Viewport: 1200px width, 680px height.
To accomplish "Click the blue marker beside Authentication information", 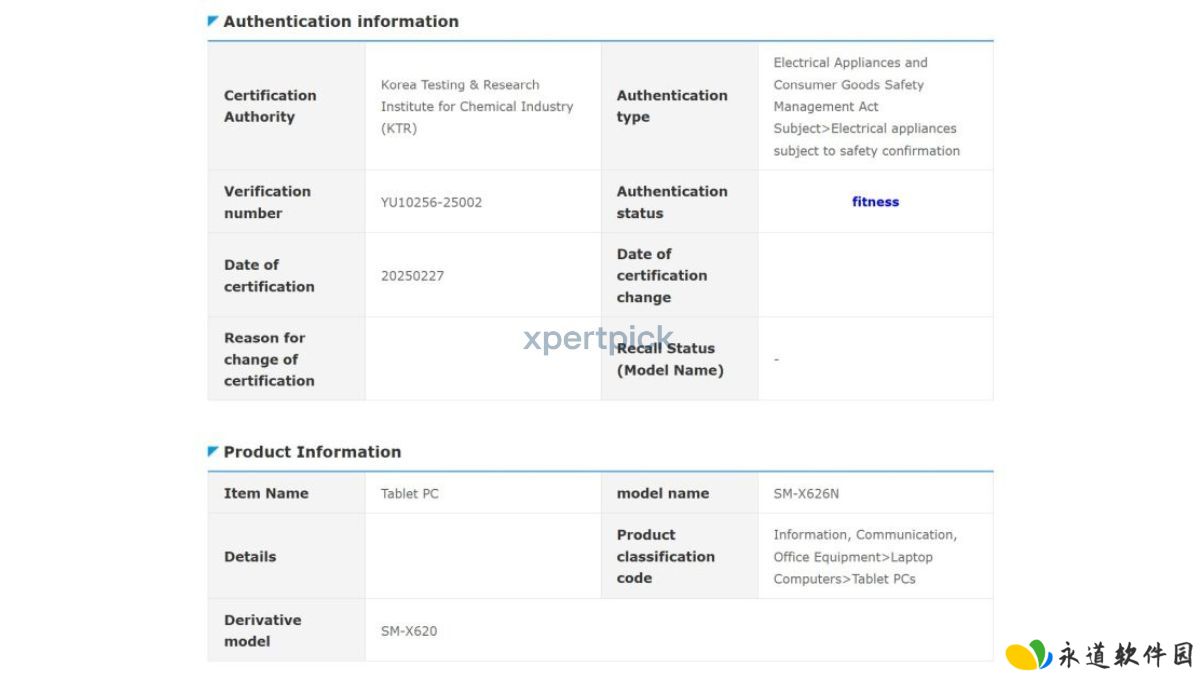I will coord(213,21).
